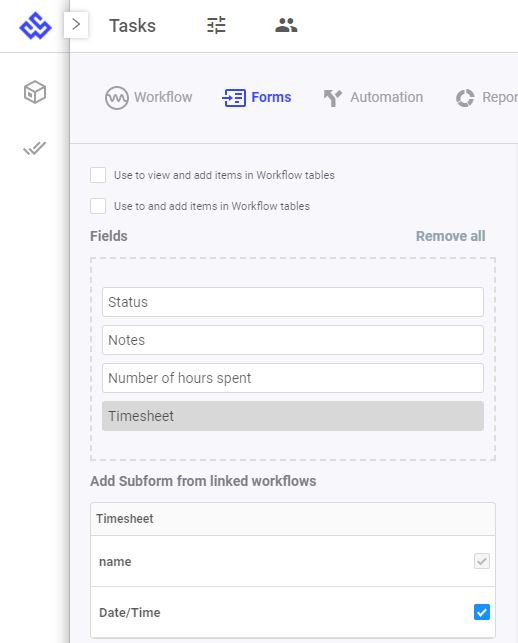Select the Status field item
Image resolution: width=518 pixels, height=643 pixels.
pos(293,302)
